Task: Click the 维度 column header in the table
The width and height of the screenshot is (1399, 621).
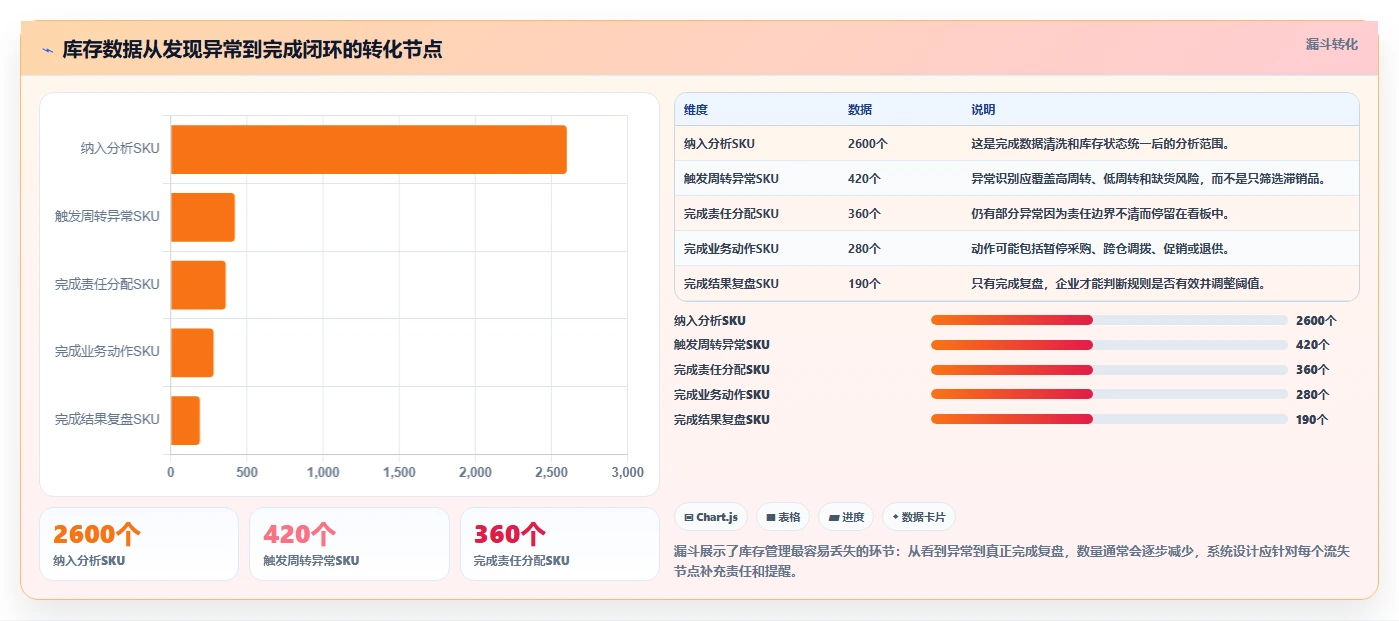Action: tap(696, 110)
